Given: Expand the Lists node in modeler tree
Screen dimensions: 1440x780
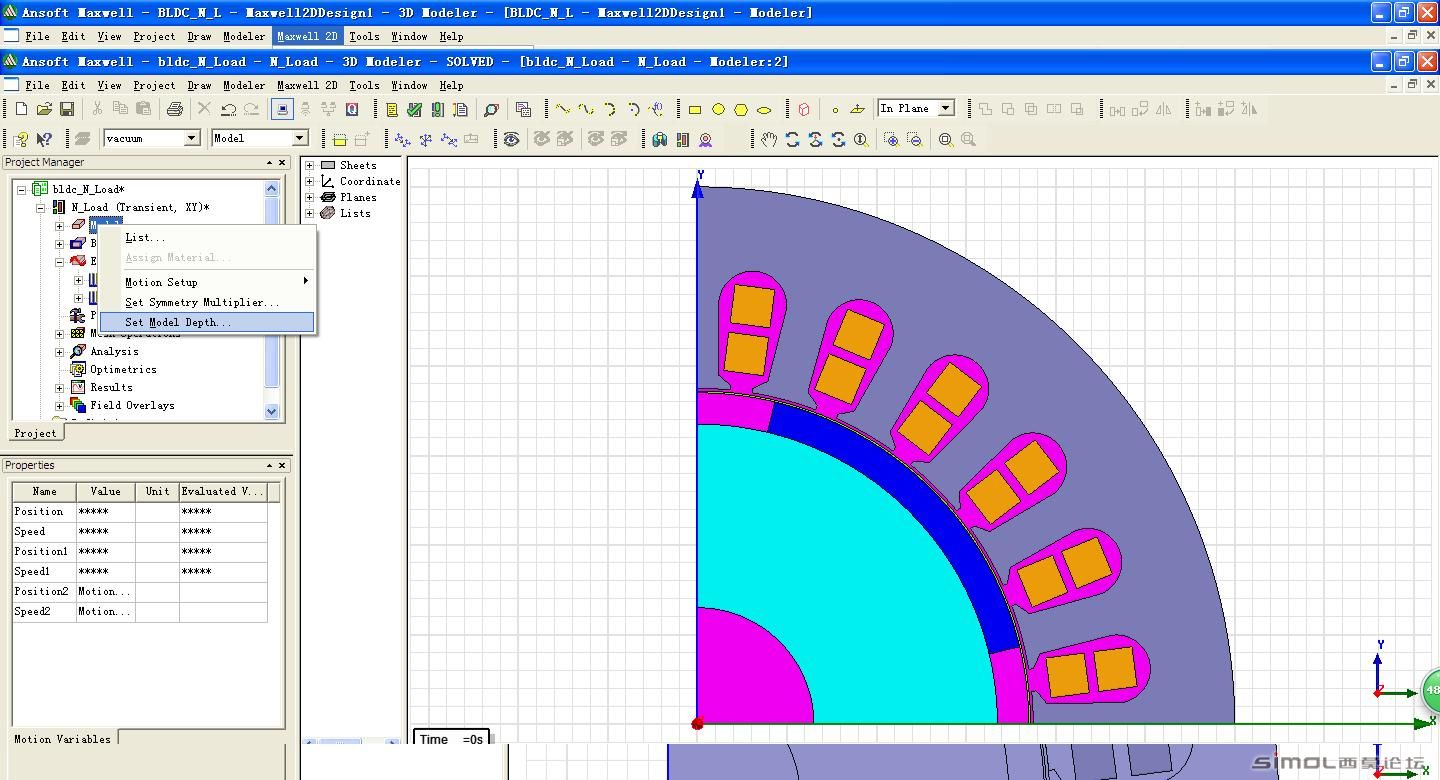Looking at the screenshot, I should tap(309, 213).
